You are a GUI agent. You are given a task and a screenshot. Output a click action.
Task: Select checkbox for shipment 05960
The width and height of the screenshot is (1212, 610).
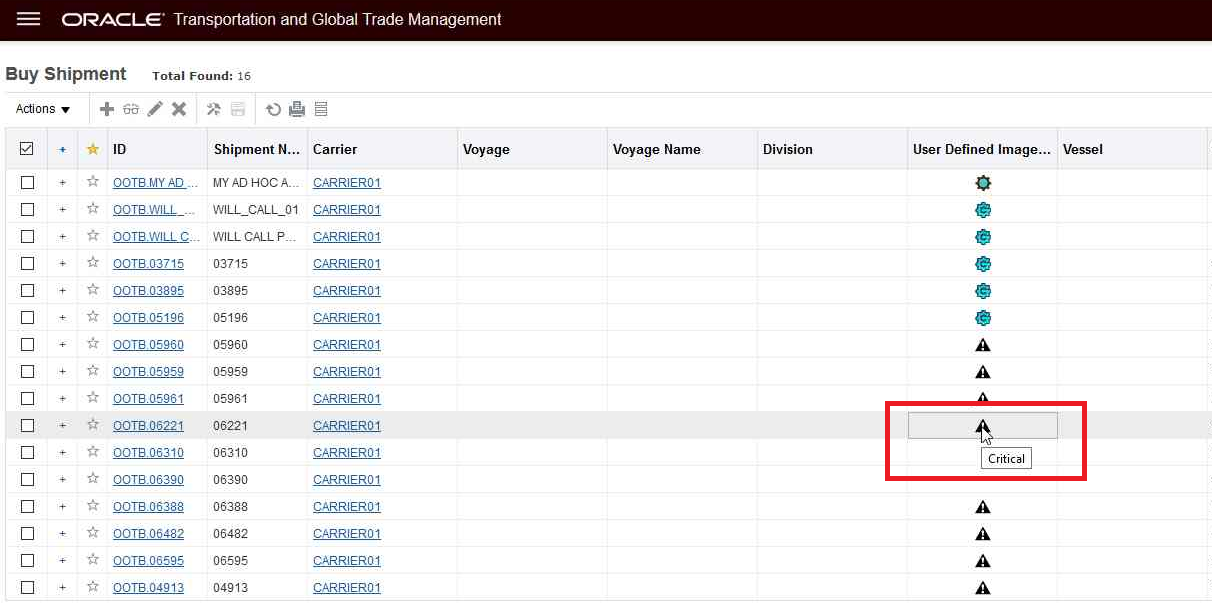pos(27,345)
